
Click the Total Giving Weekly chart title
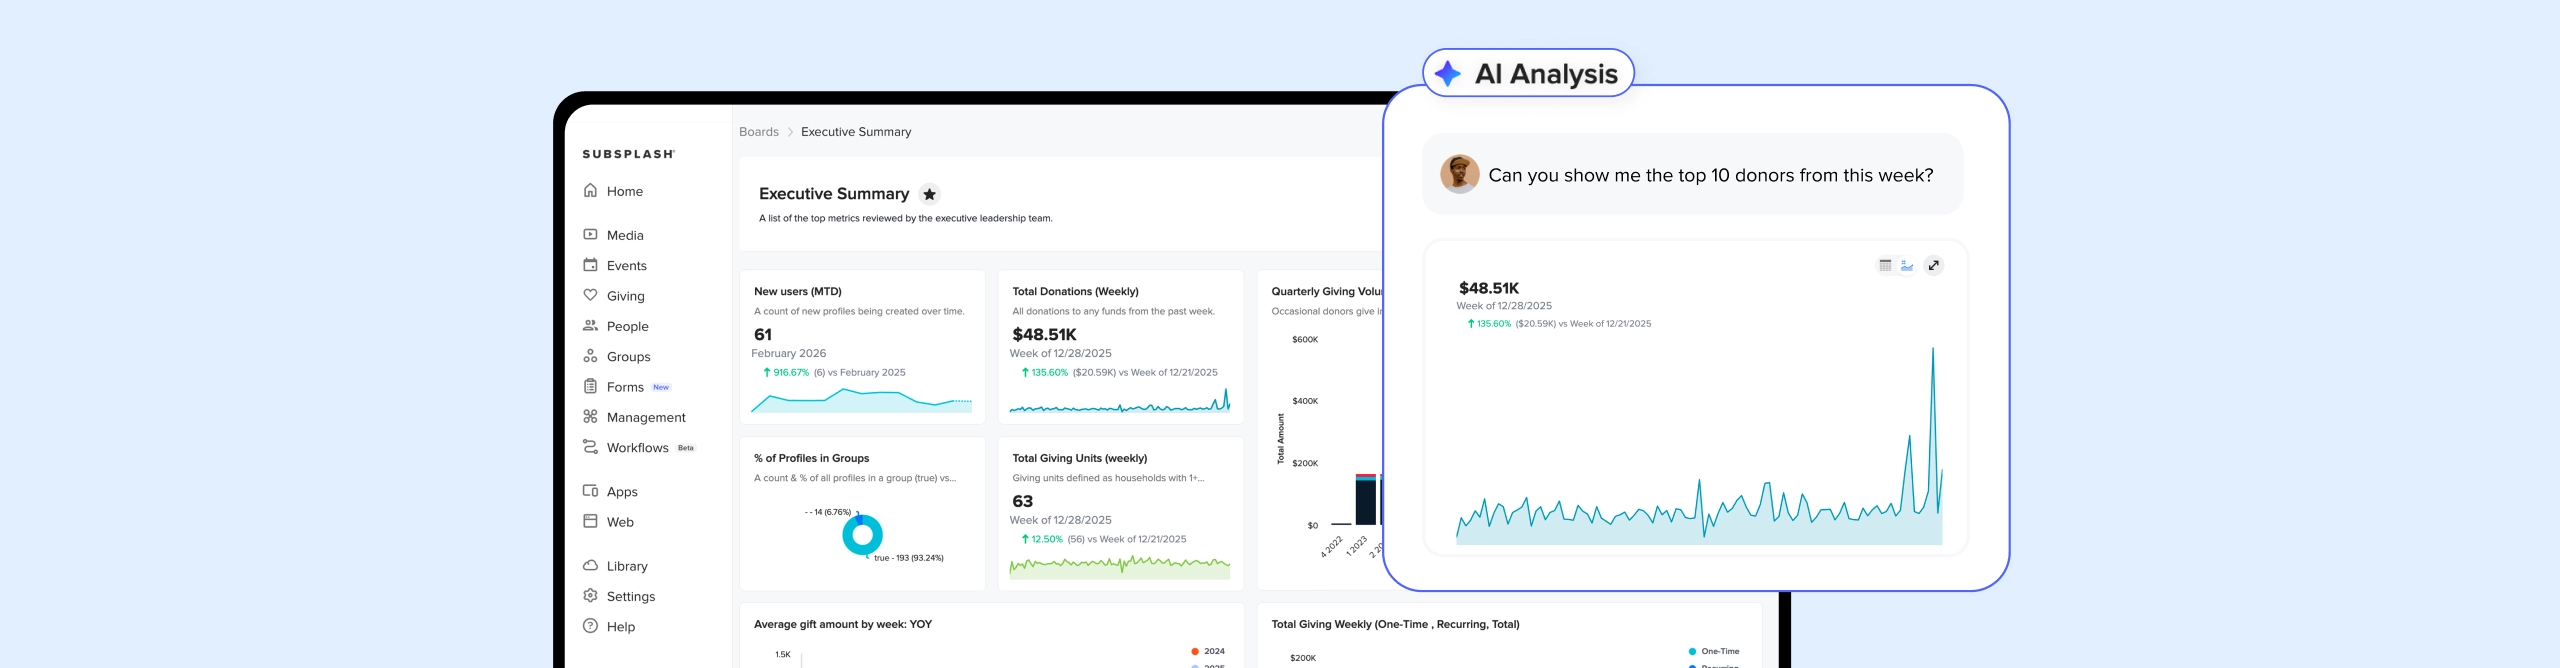pos(1395,624)
